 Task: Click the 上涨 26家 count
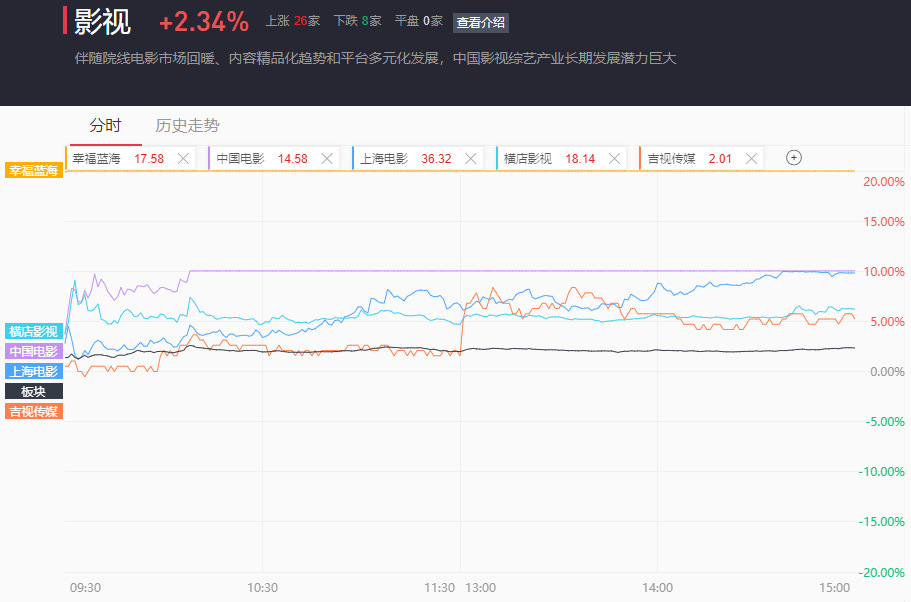tap(293, 21)
